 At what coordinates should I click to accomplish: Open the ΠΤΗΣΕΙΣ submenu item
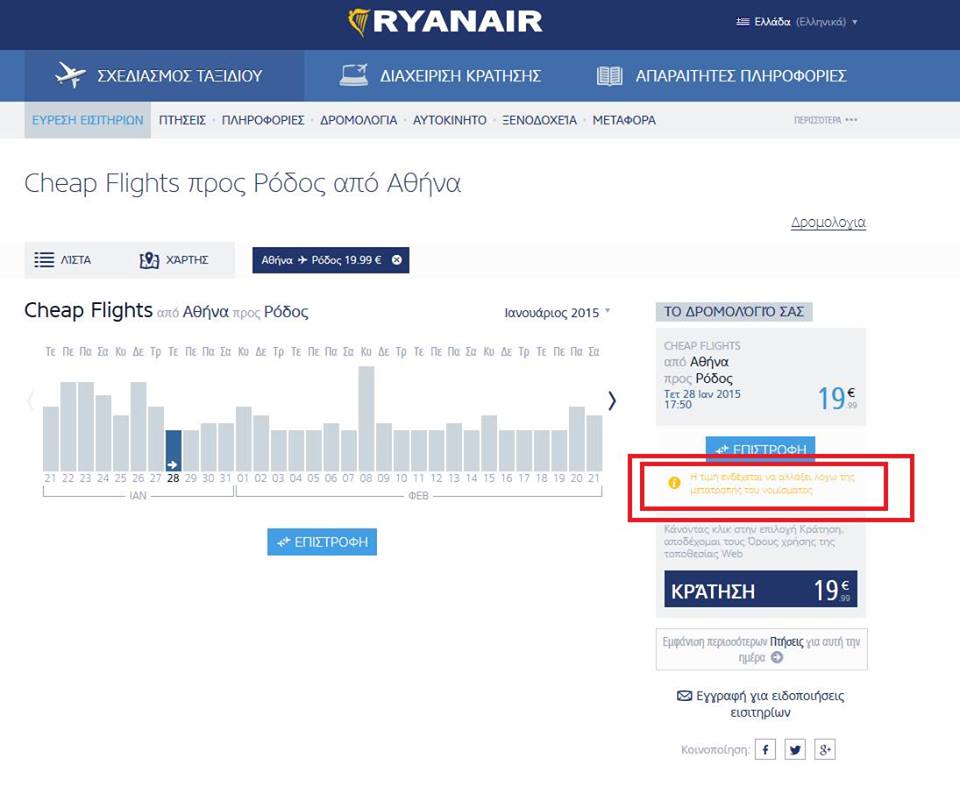coord(182,120)
